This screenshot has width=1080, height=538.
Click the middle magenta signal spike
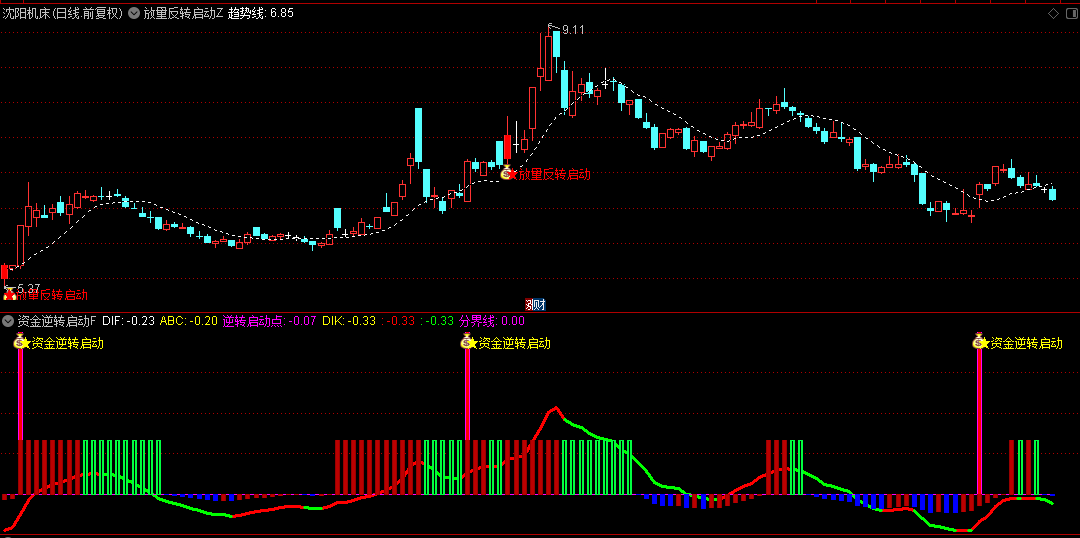tap(467, 394)
